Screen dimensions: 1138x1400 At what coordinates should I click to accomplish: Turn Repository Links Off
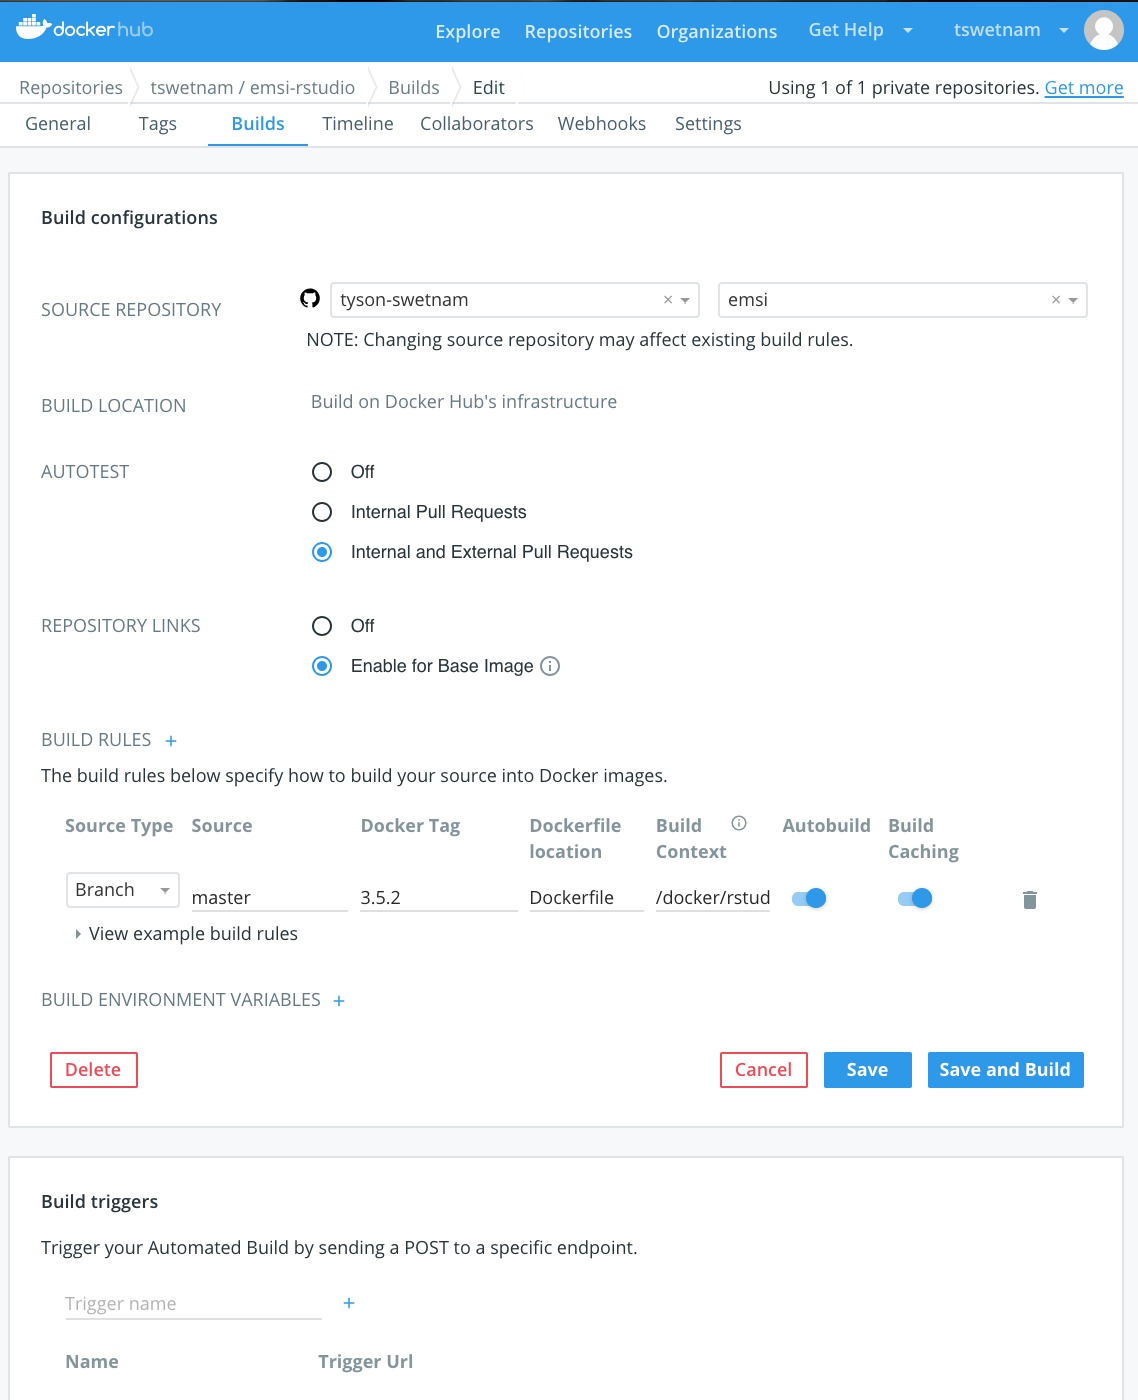(322, 626)
